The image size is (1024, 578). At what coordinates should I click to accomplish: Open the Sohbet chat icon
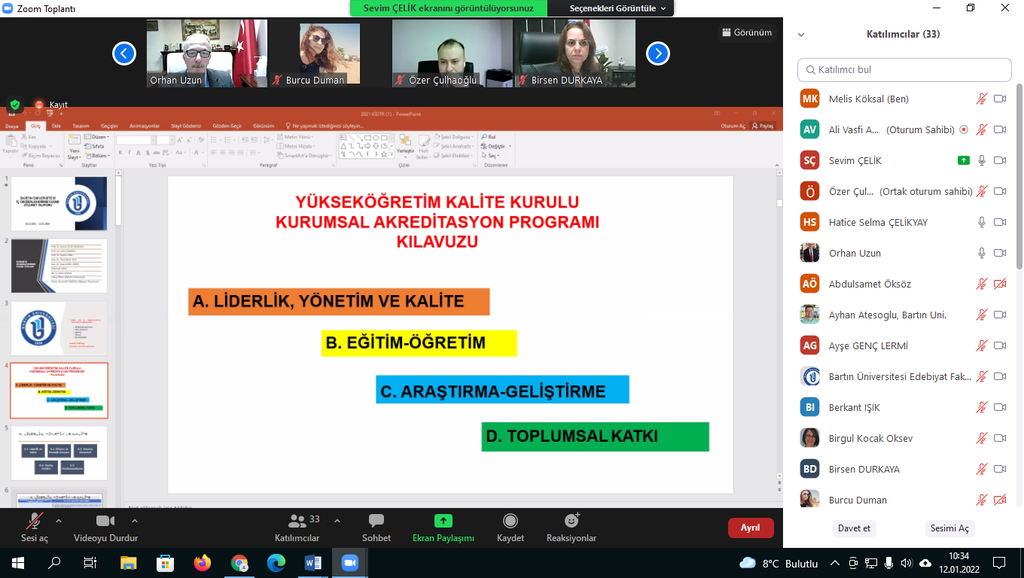(376, 522)
